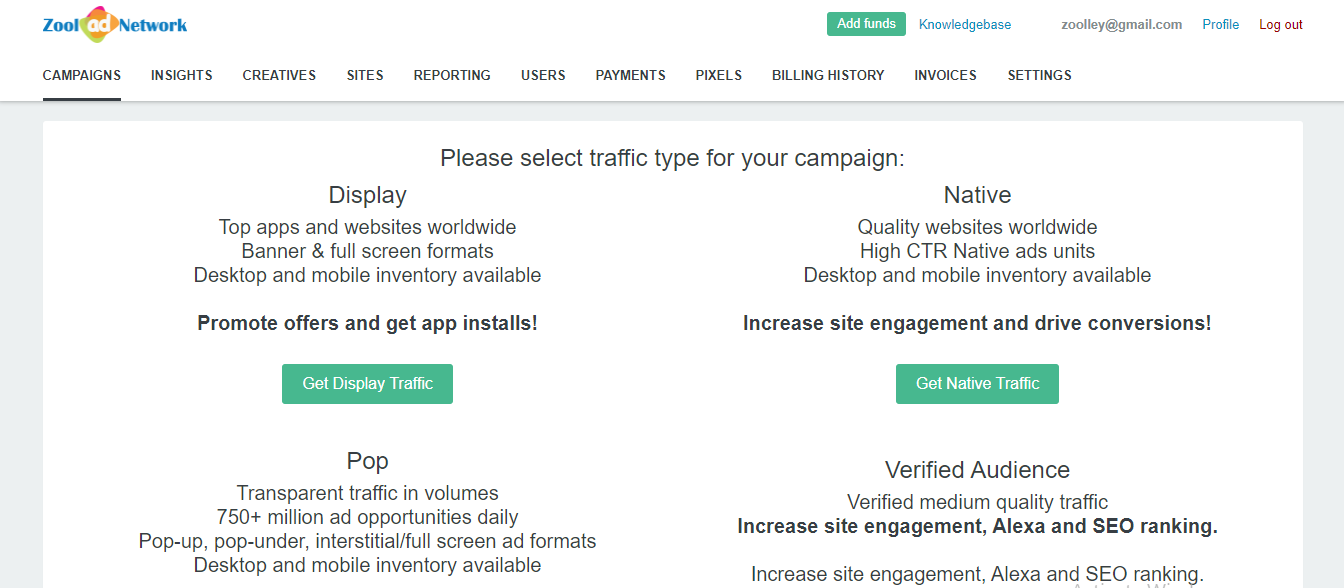The image size is (1344, 588).
Task: Open the Settings tab
Action: [x=1039, y=75]
